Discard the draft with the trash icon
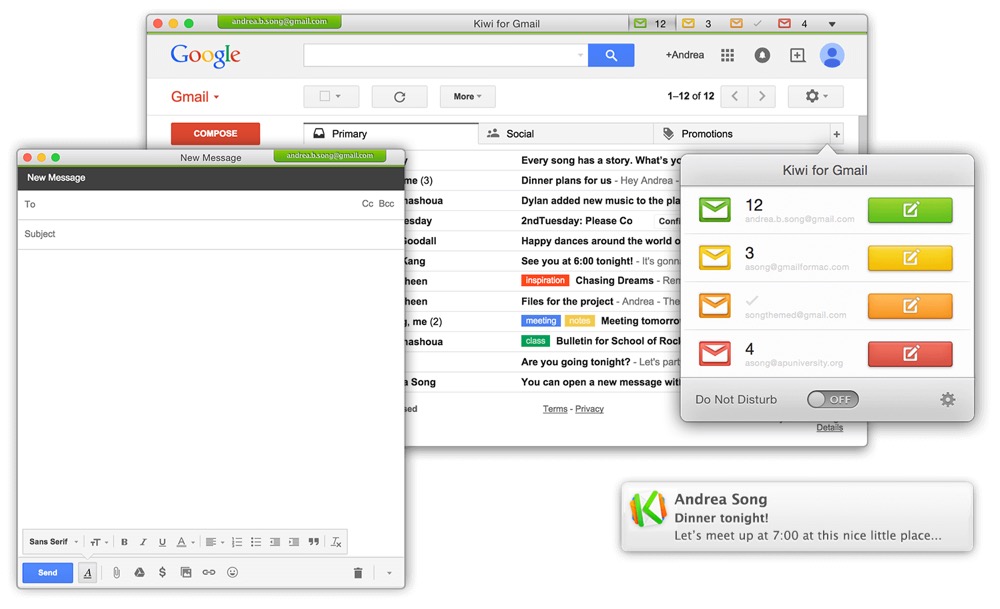Screen dimensions: 1000x609 pyautogui.click(x=358, y=573)
